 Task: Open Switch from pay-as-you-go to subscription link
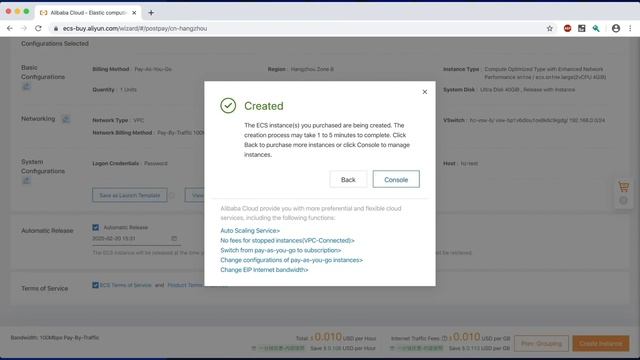(x=281, y=250)
